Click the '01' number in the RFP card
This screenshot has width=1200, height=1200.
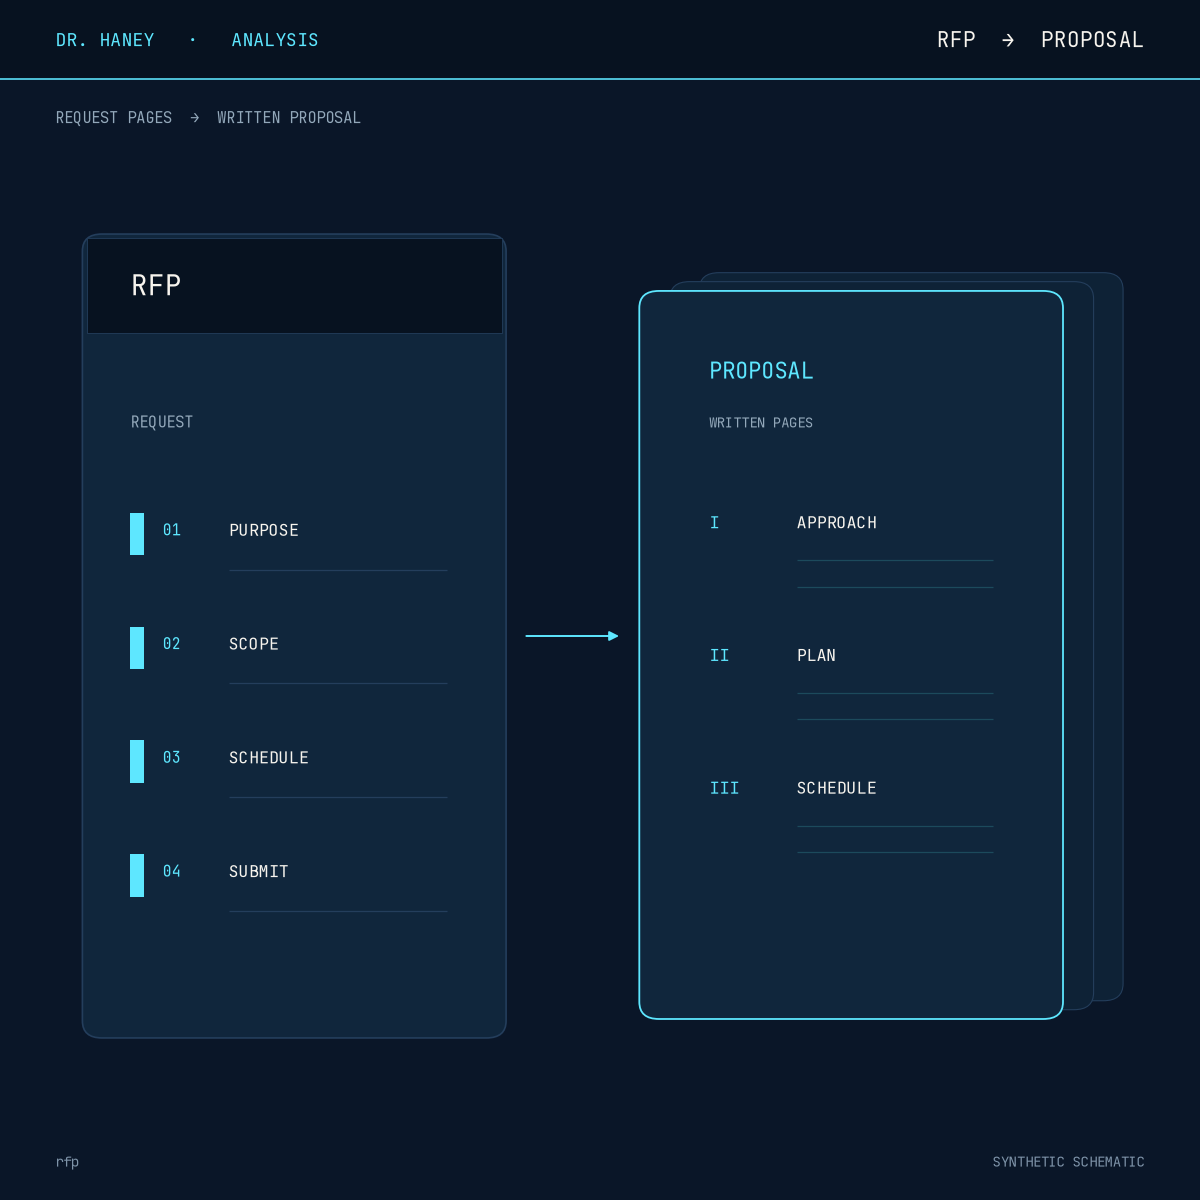point(172,530)
